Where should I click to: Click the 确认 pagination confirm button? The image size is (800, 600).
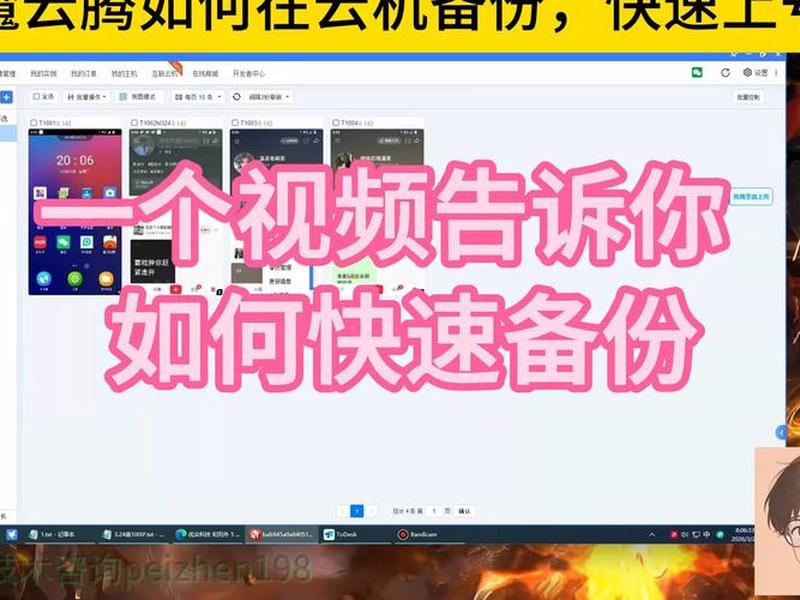point(464,511)
